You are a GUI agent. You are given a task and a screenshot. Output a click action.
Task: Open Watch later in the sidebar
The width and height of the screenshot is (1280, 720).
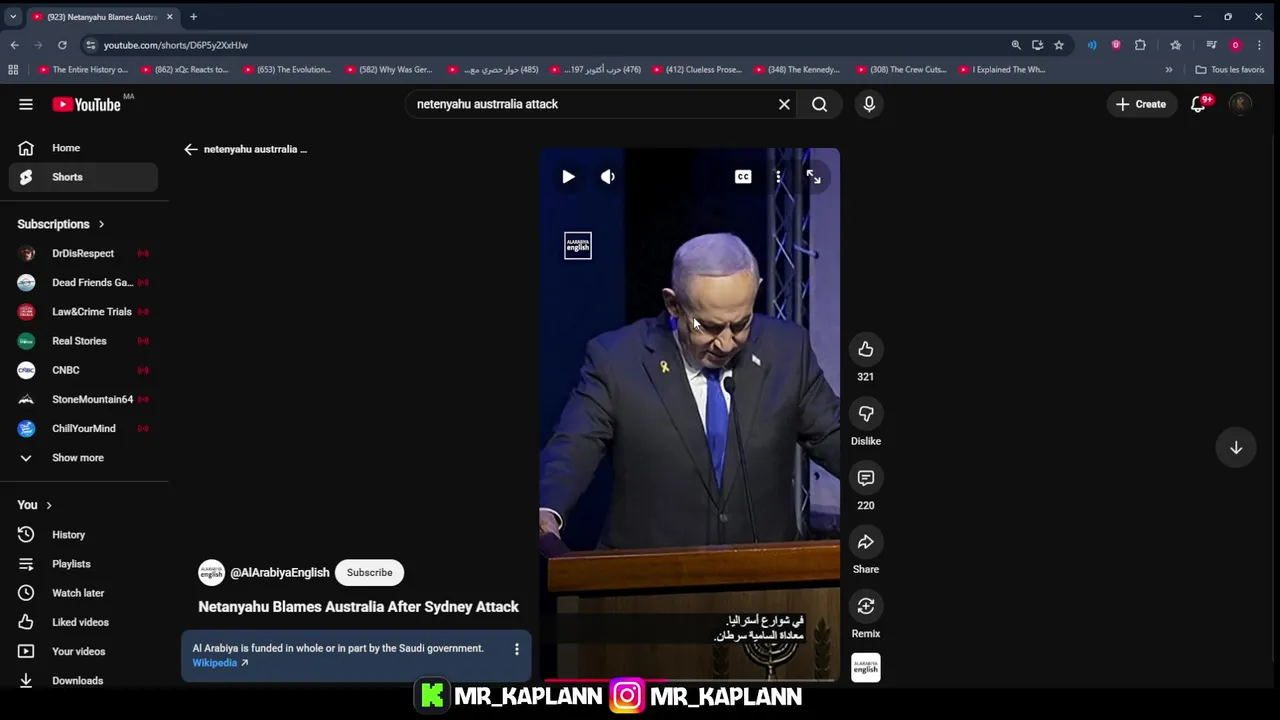84,593
